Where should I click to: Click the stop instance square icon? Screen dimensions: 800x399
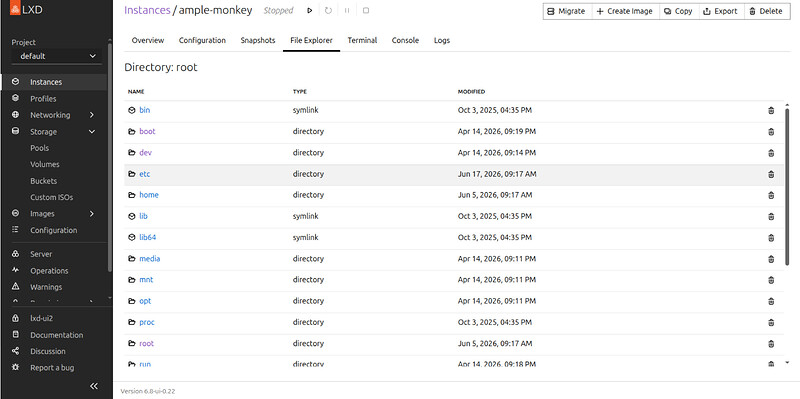pyautogui.click(x=366, y=11)
